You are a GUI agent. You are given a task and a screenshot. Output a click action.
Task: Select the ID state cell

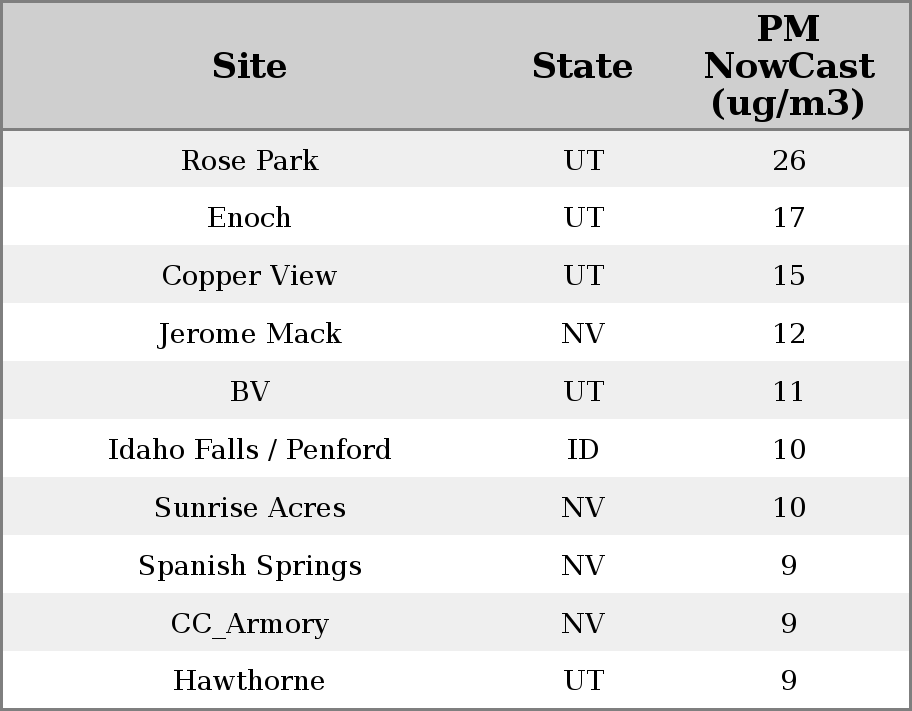pyautogui.click(x=583, y=450)
